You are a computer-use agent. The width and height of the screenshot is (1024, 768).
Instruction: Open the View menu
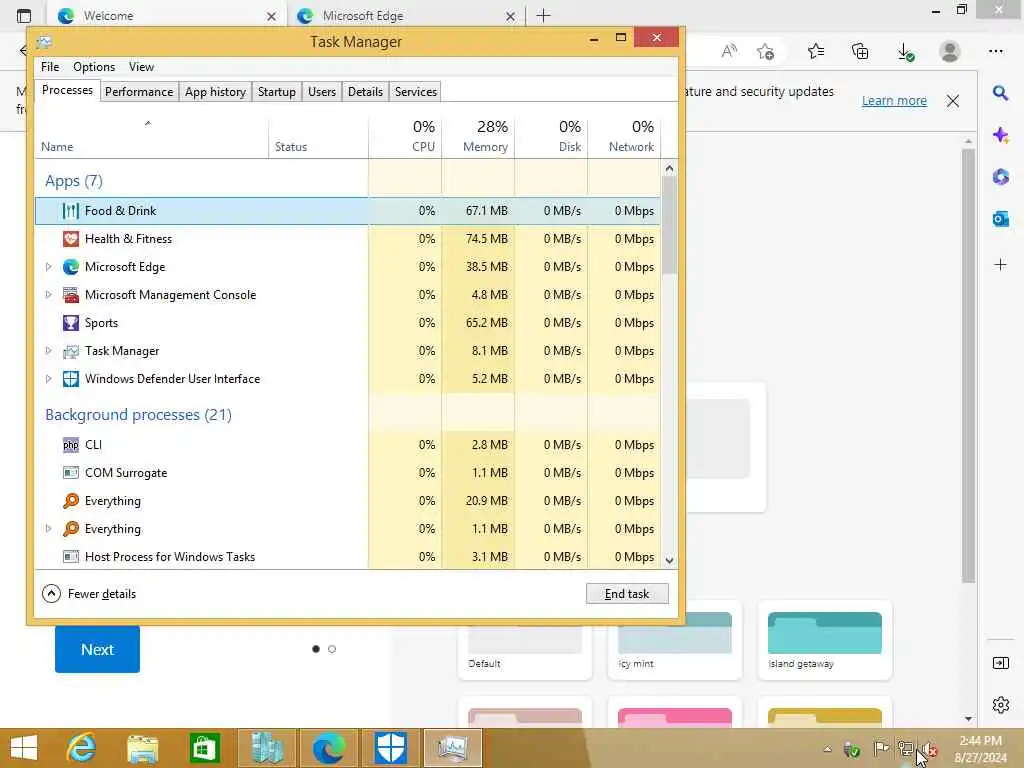[x=141, y=67]
